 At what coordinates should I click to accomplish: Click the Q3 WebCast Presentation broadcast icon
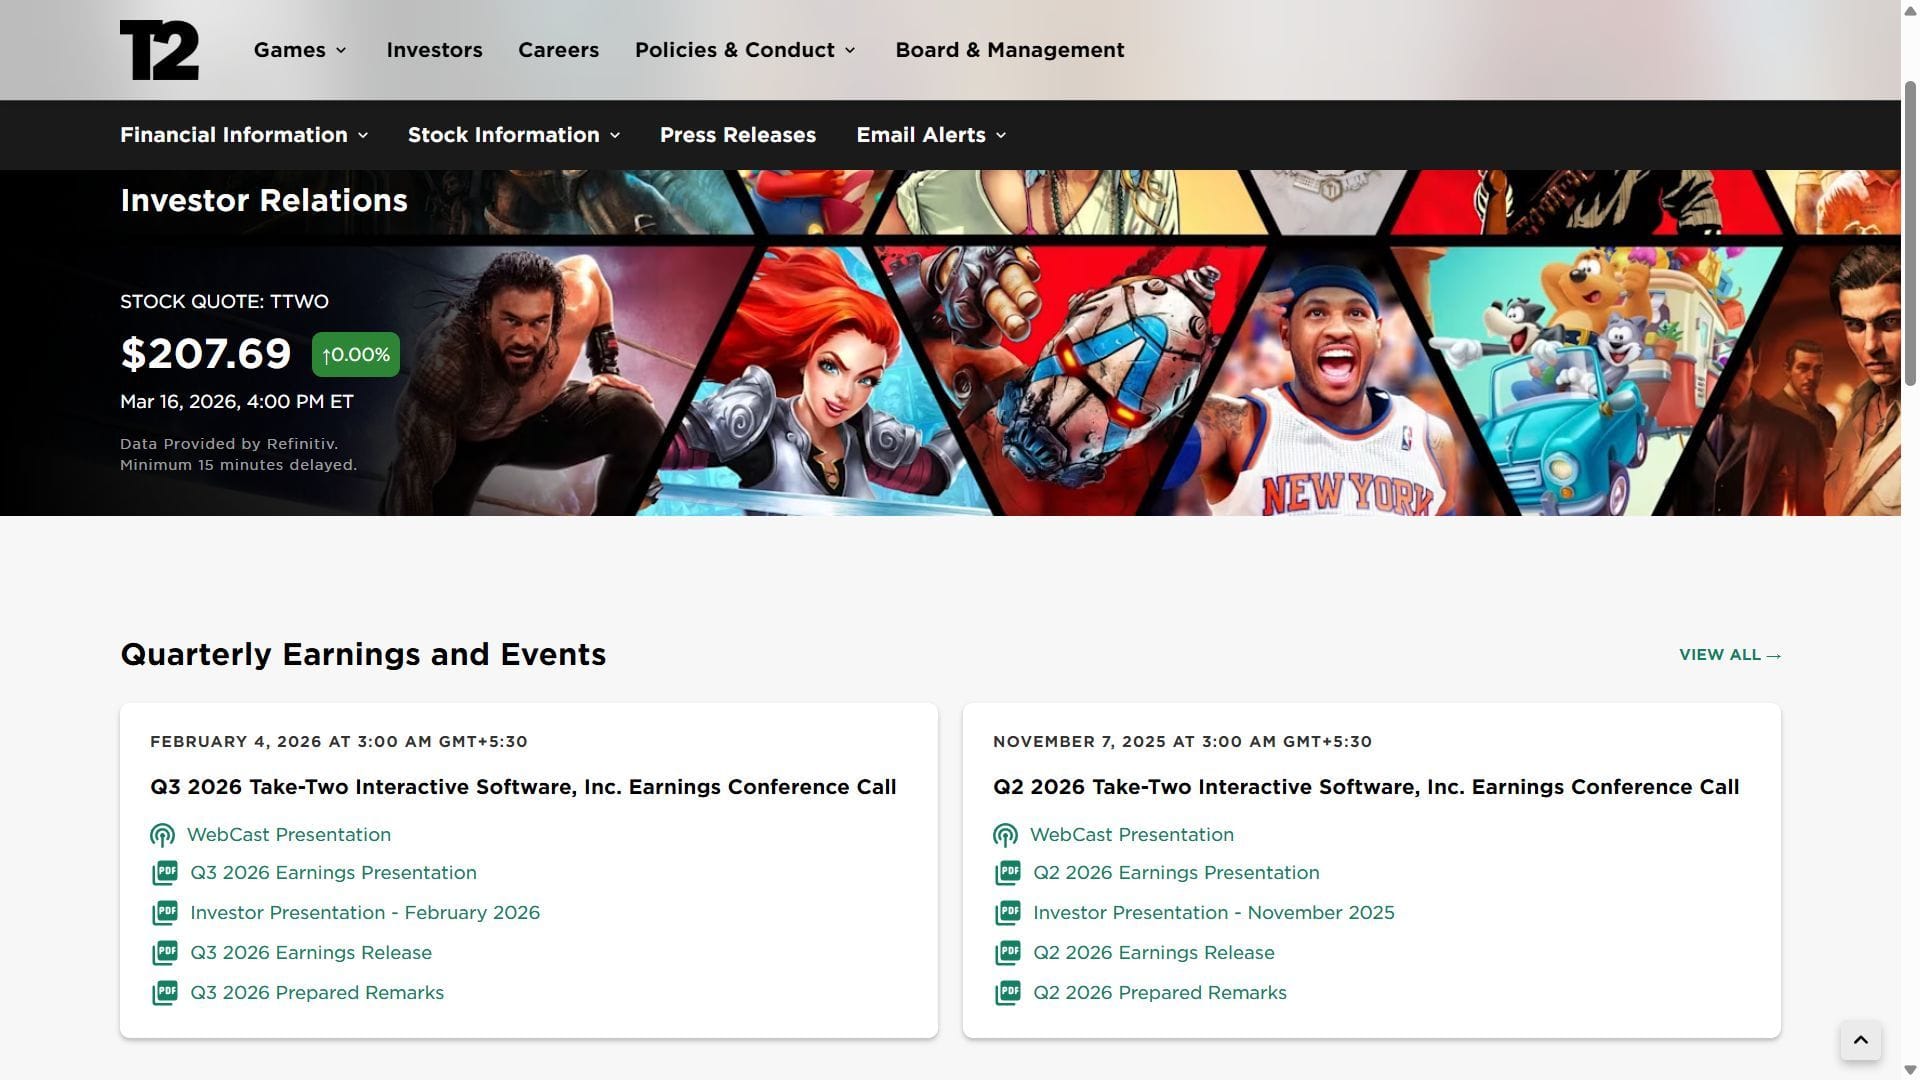click(x=162, y=835)
